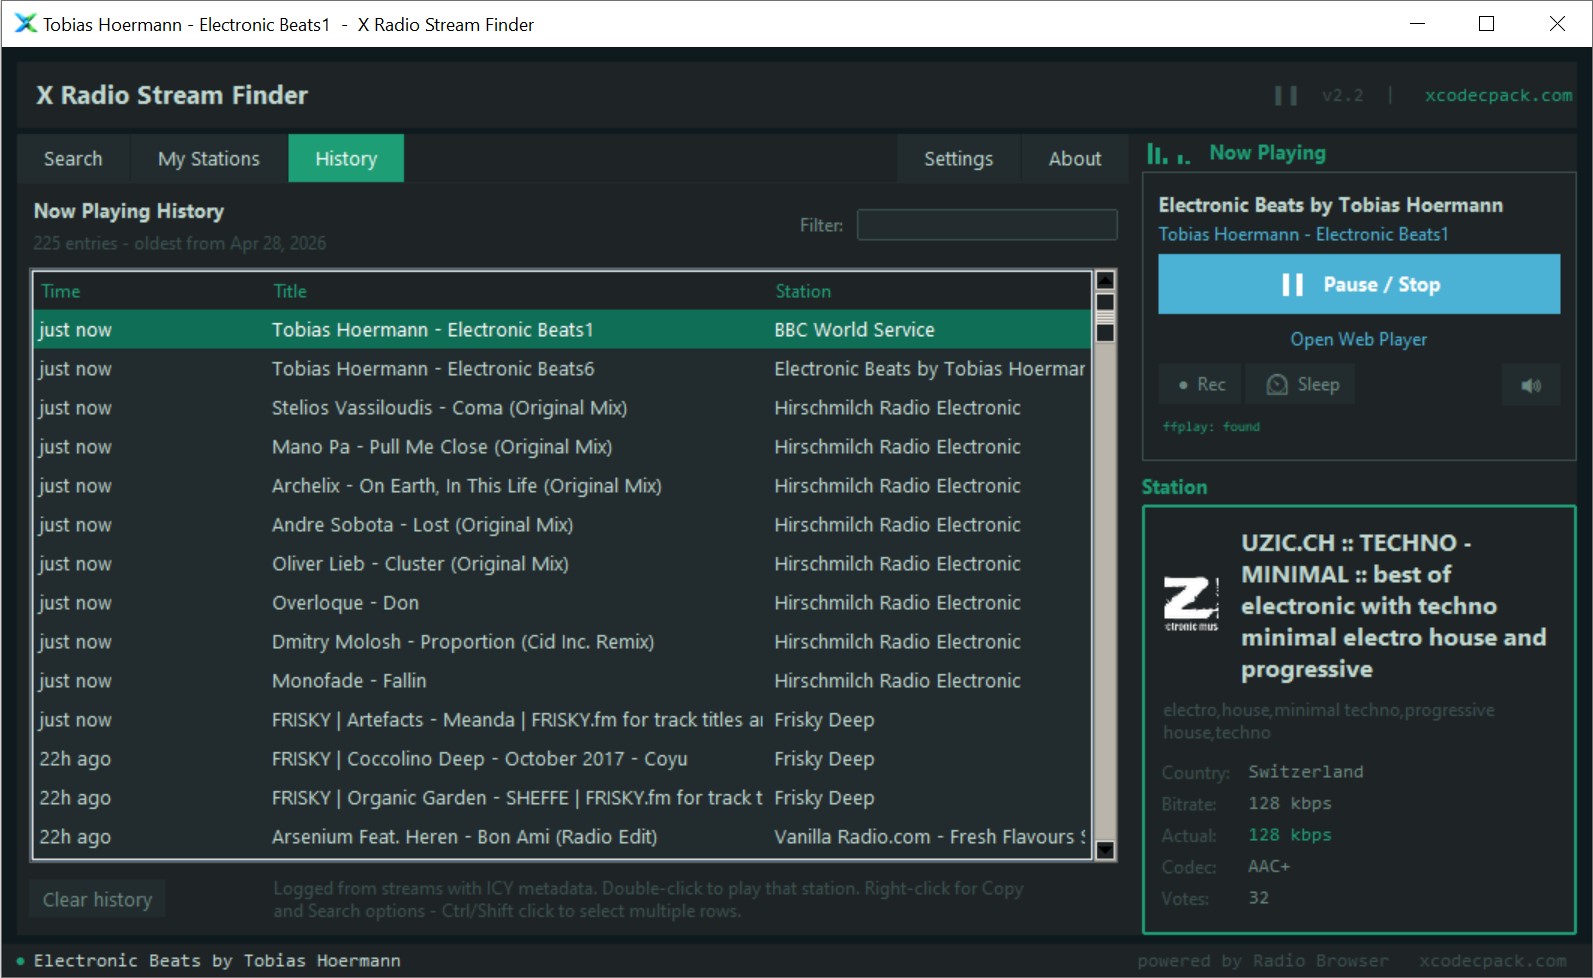Select Stelios Vassiloudis - Coma row
Viewport: 1593px width, 978px height.
click(x=563, y=407)
